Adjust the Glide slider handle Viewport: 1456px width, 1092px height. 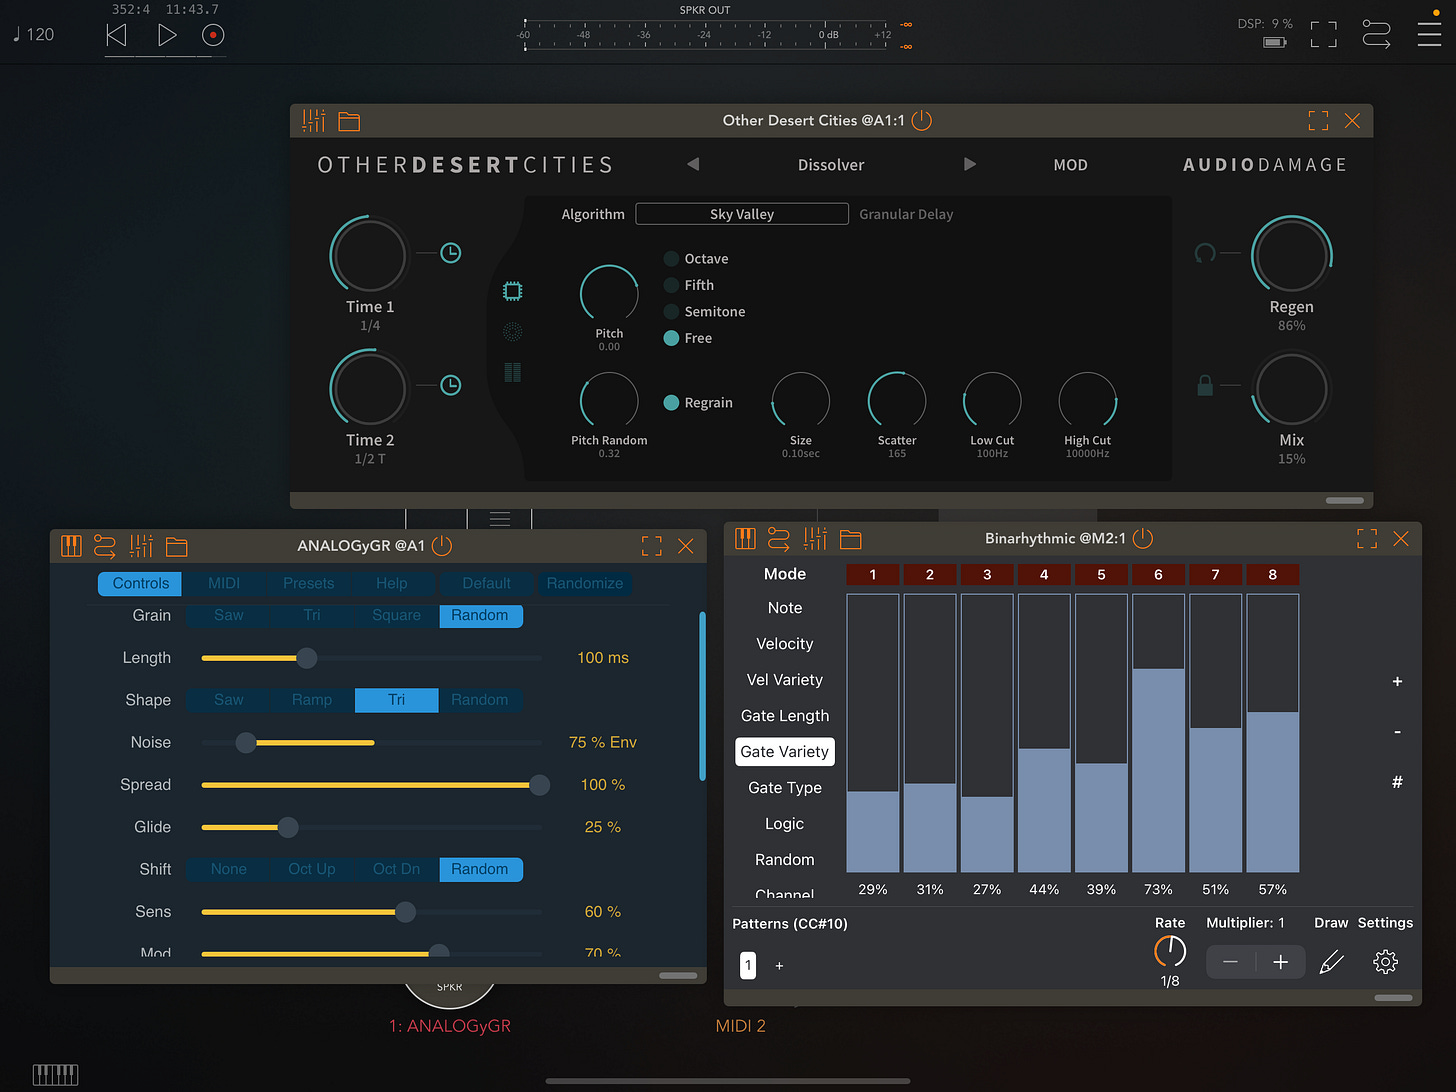tap(288, 827)
